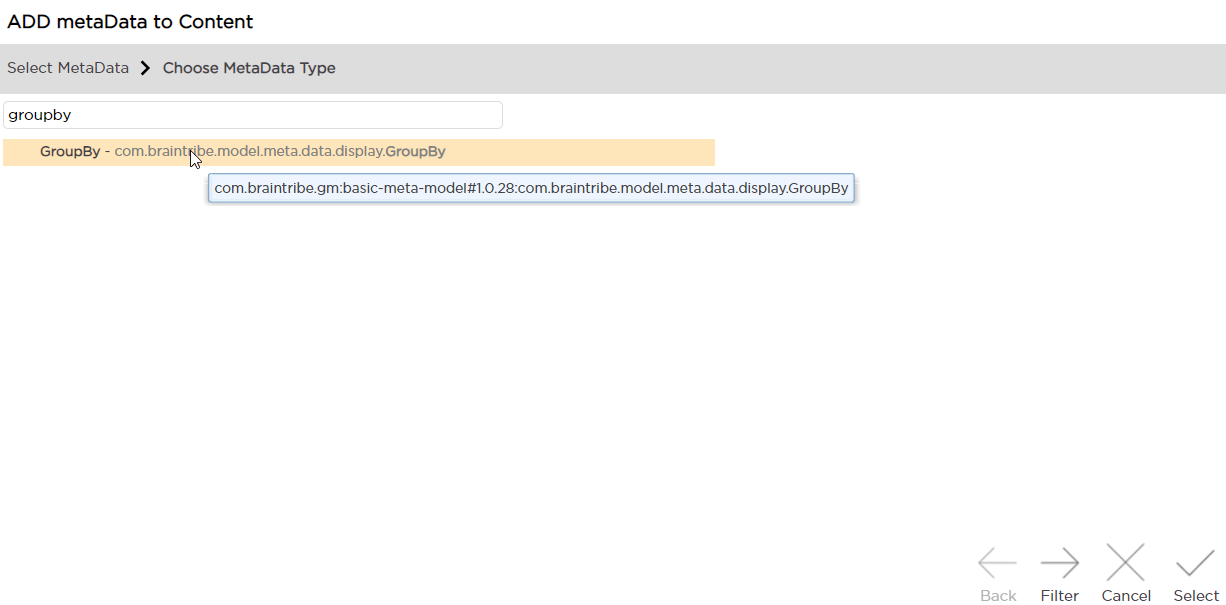Focus the "groupby" search field
The height and width of the screenshot is (605, 1226).
coord(252,115)
